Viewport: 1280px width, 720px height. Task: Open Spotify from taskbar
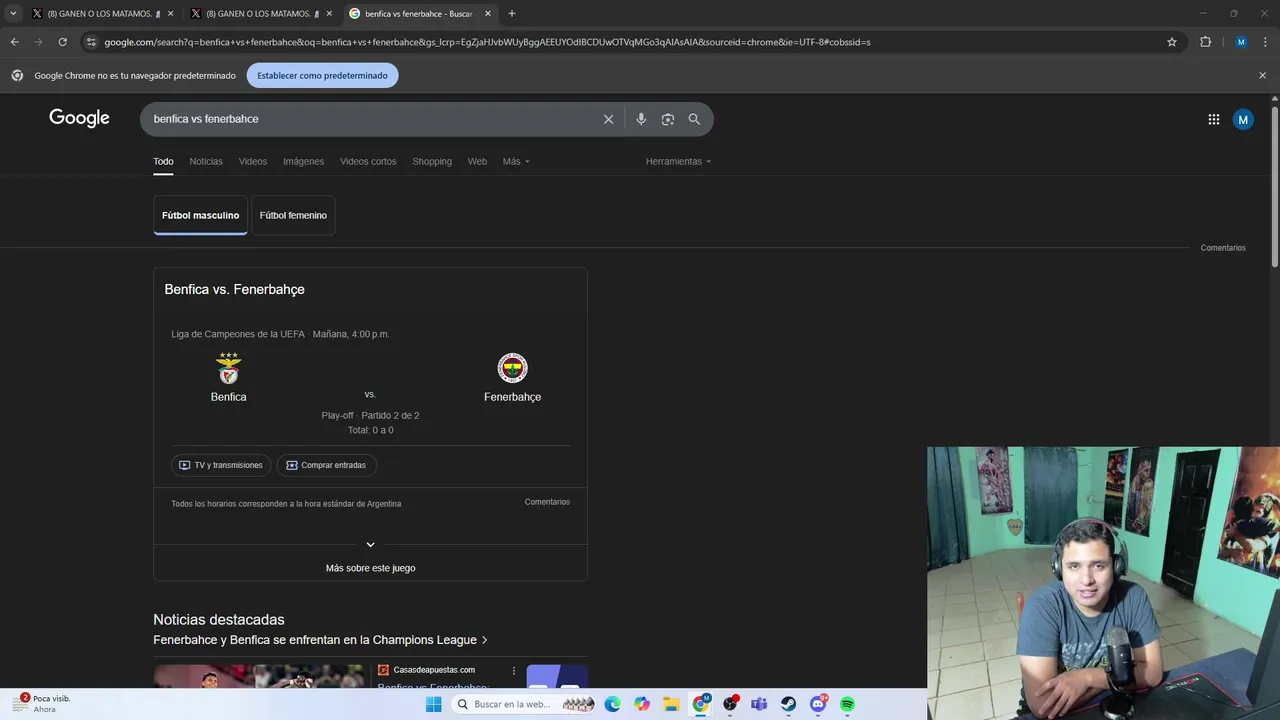847,704
